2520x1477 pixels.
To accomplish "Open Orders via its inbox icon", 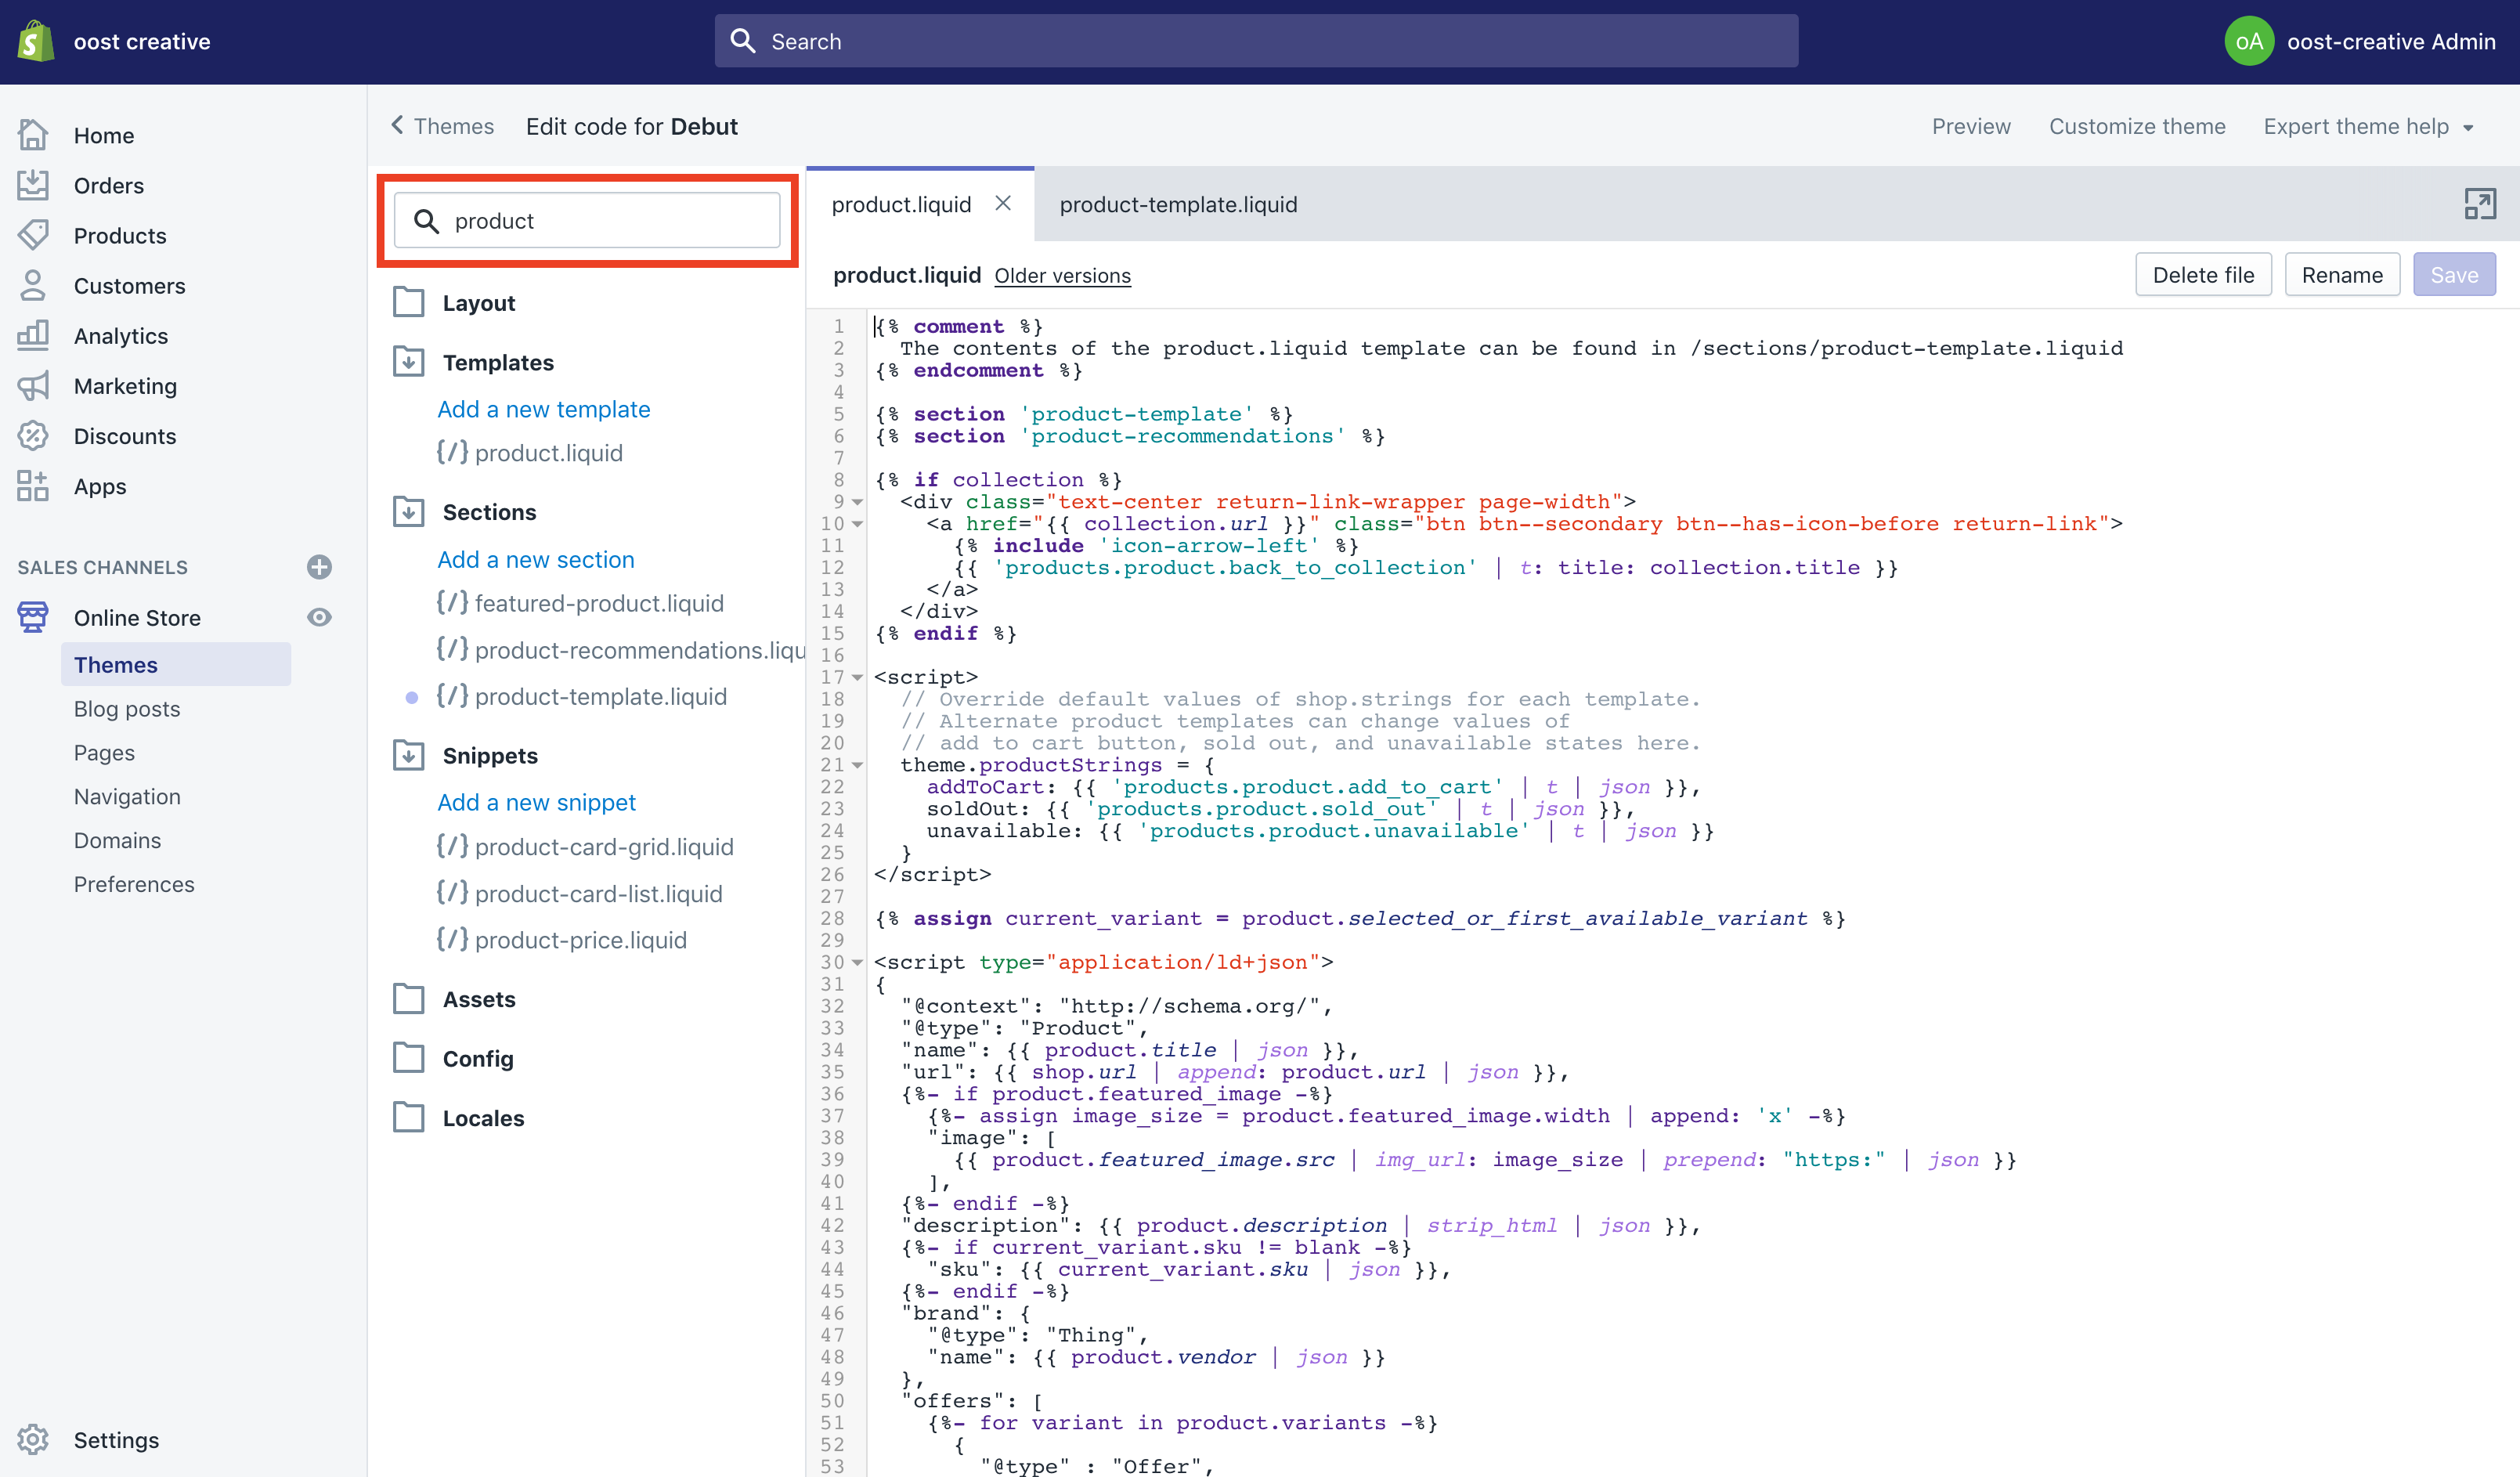I will click(x=33, y=185).
